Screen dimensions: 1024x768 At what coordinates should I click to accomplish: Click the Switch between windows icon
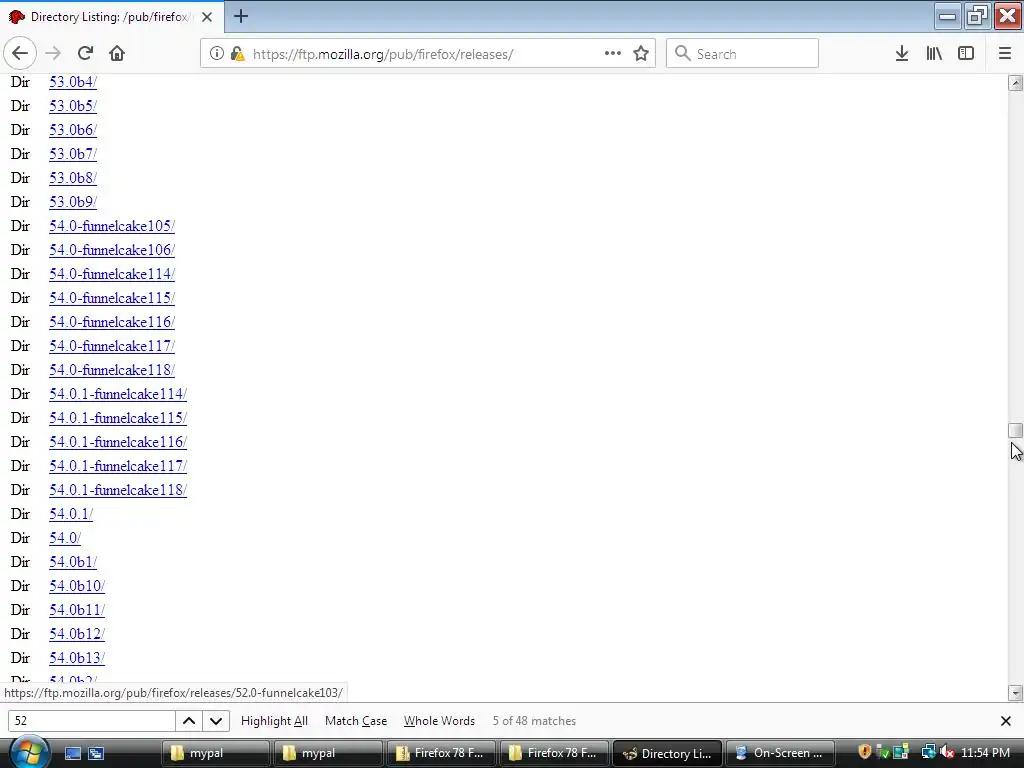coord(96,753)
